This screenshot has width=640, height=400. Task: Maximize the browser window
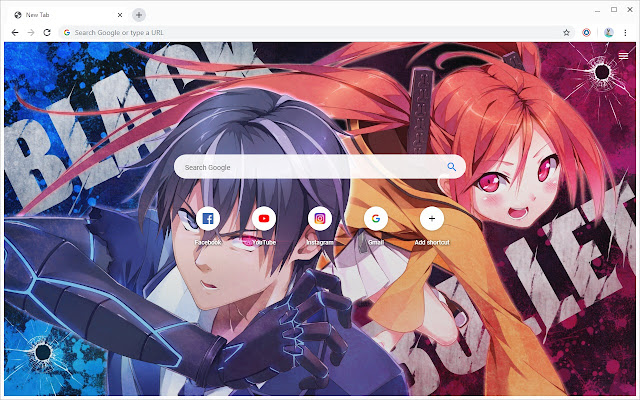[614, 9]
